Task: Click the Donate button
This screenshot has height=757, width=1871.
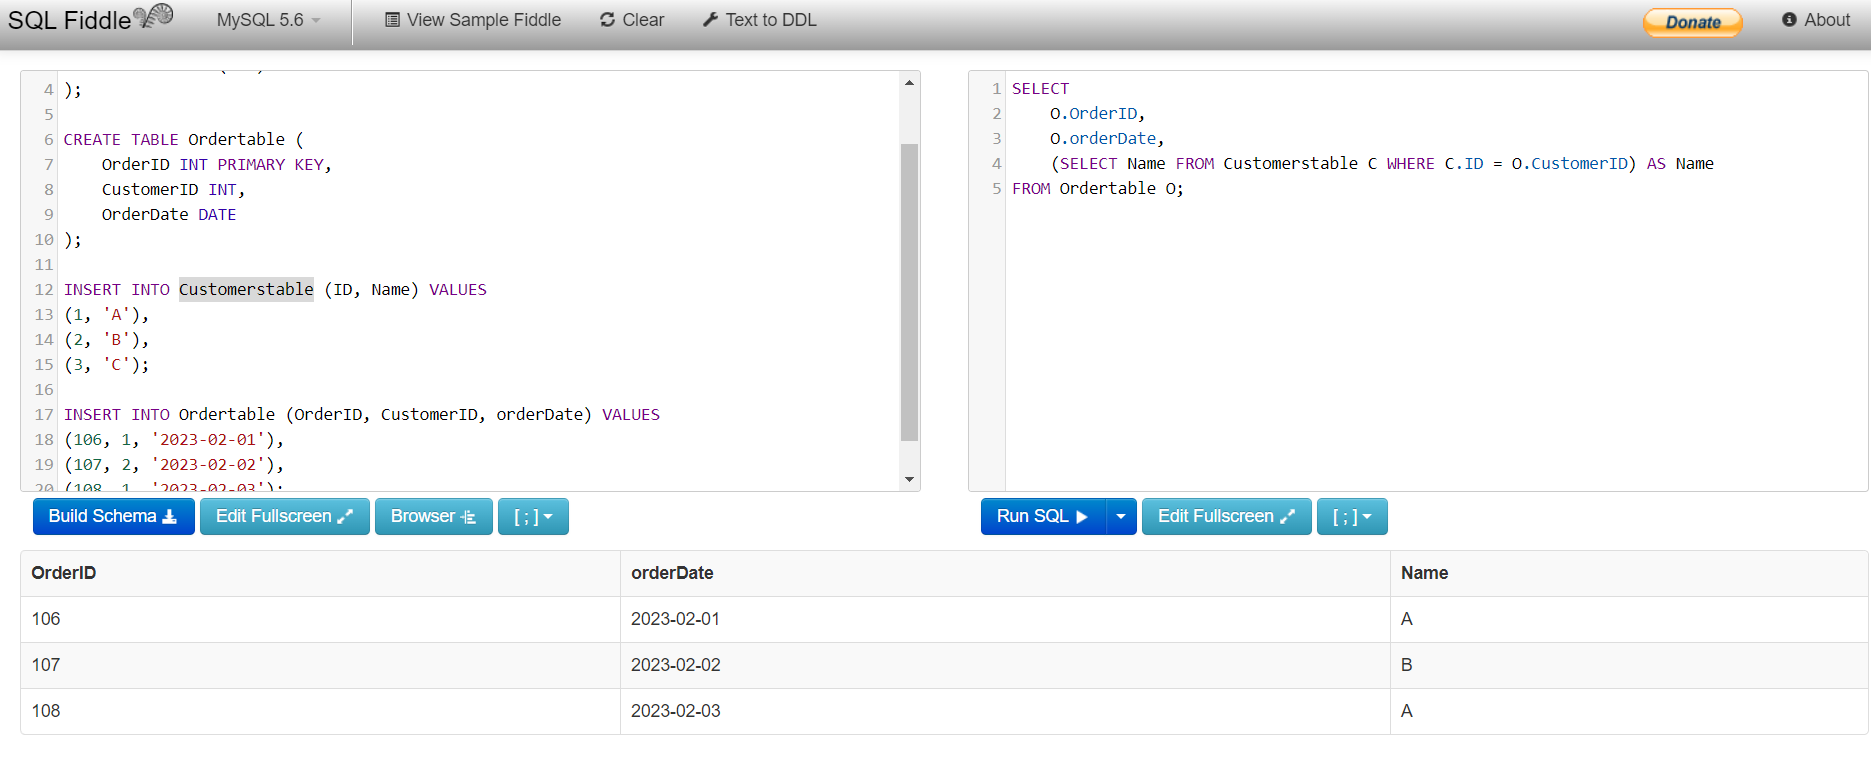Action: (x=1693, y=22)
